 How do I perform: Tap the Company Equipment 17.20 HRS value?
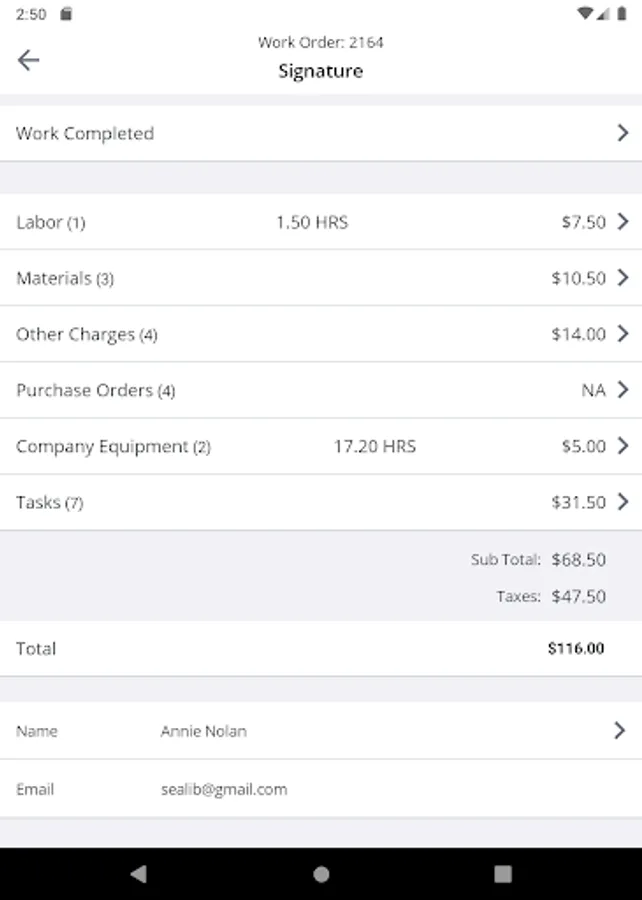(x=374, y=446)
